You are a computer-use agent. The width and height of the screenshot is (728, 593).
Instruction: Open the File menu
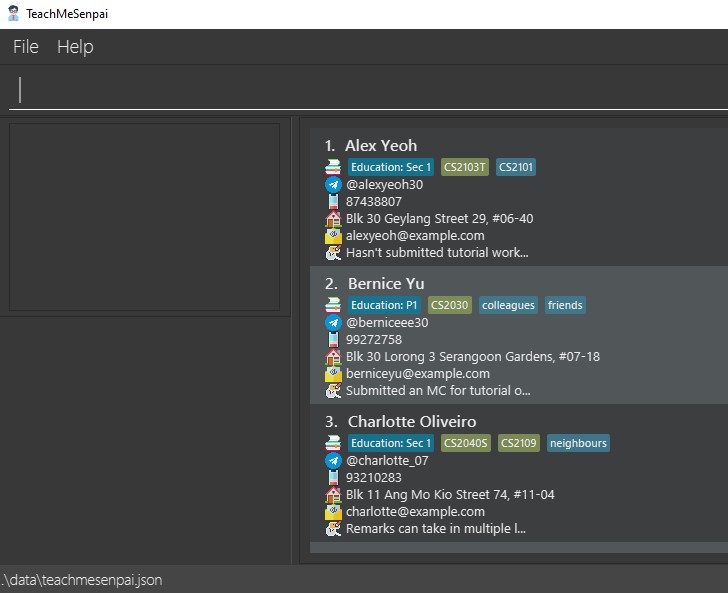[26, 46]
